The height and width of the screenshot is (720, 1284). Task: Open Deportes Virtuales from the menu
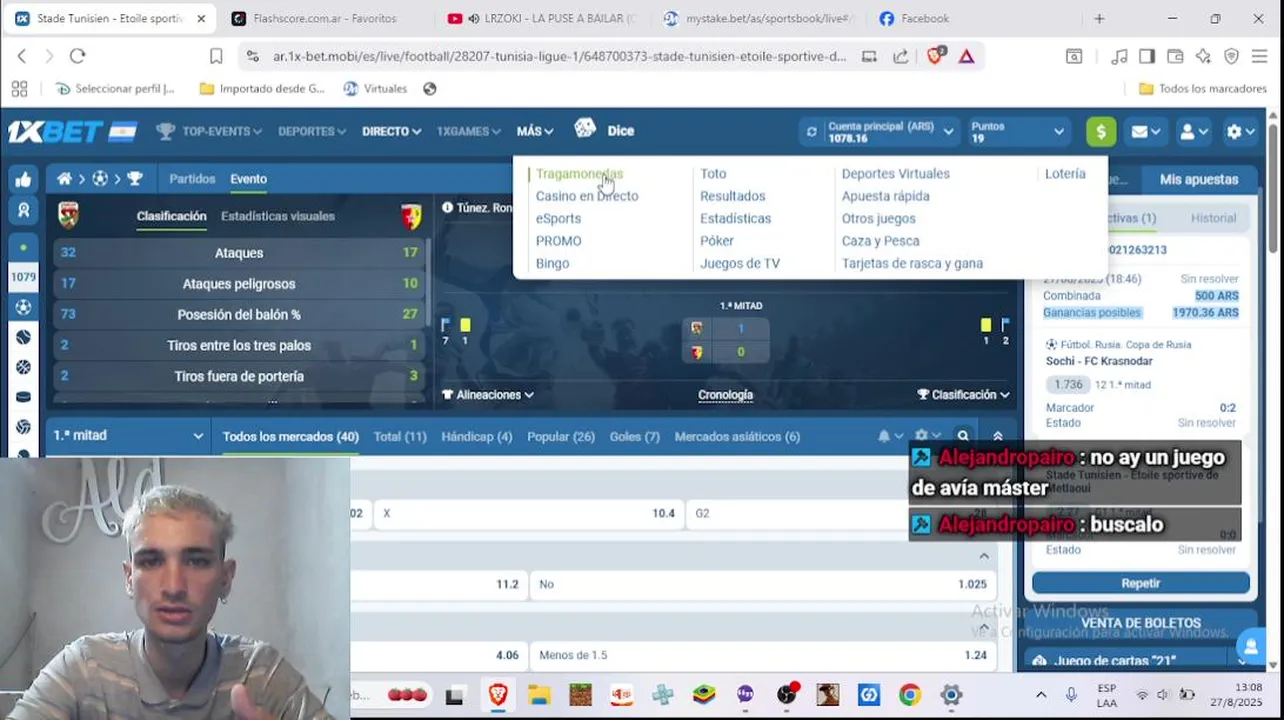click(896, 174)
